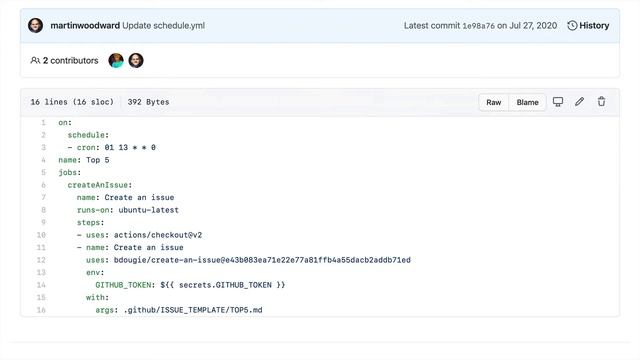The width and height of the screenshot is (640, 360).
Task: Click the 'jobs:' code line
Action: click(x=70, y=172)
